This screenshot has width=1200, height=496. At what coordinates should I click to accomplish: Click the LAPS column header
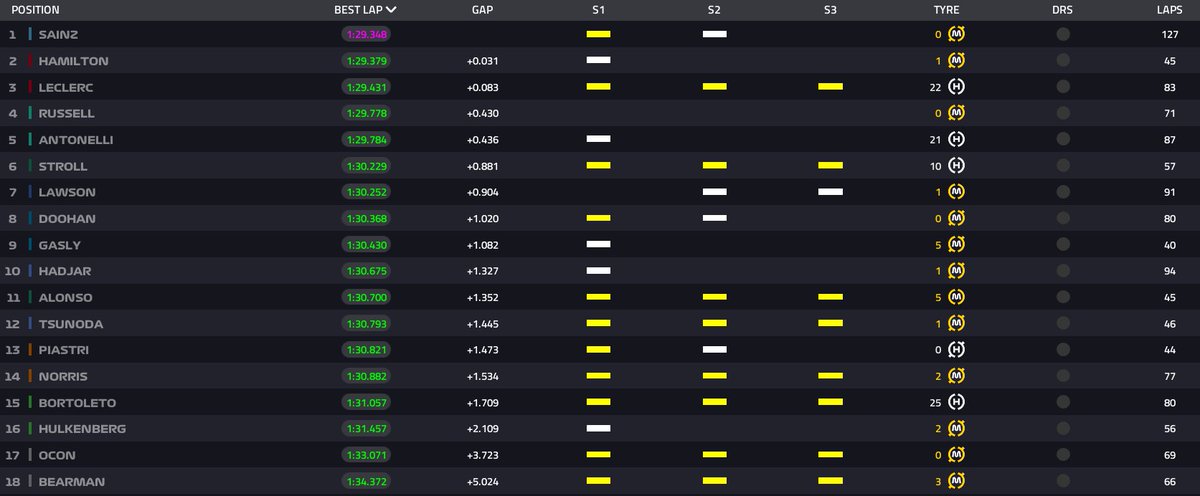tap(1168, 10)
